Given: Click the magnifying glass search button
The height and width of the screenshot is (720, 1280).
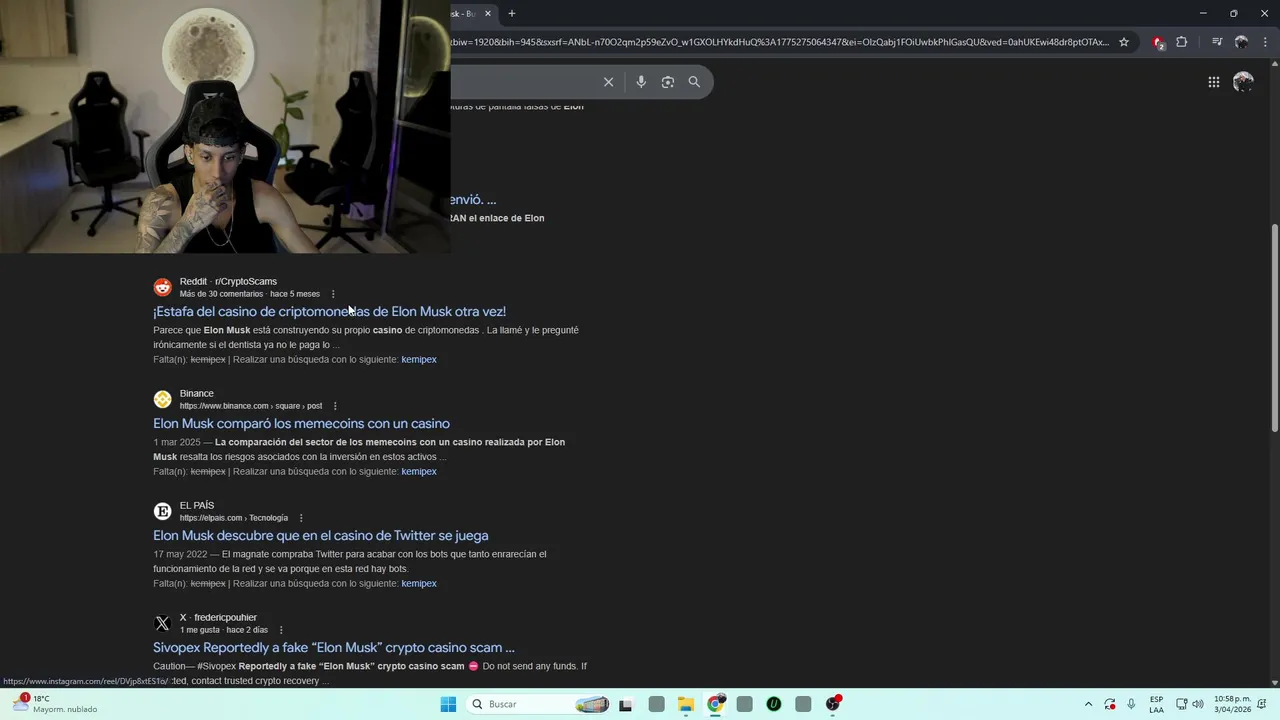Looking at the screenshot, I should [694, 82].
